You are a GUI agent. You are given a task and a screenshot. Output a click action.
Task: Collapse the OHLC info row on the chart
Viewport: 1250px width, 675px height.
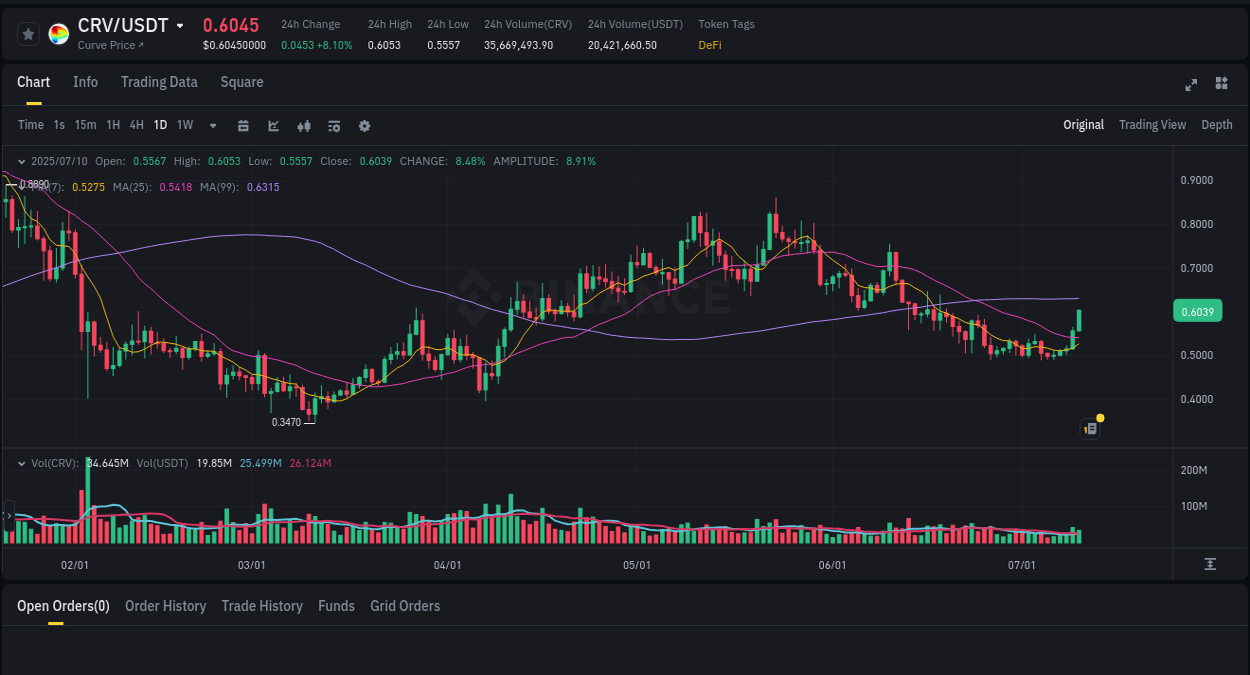pos(21,160)
